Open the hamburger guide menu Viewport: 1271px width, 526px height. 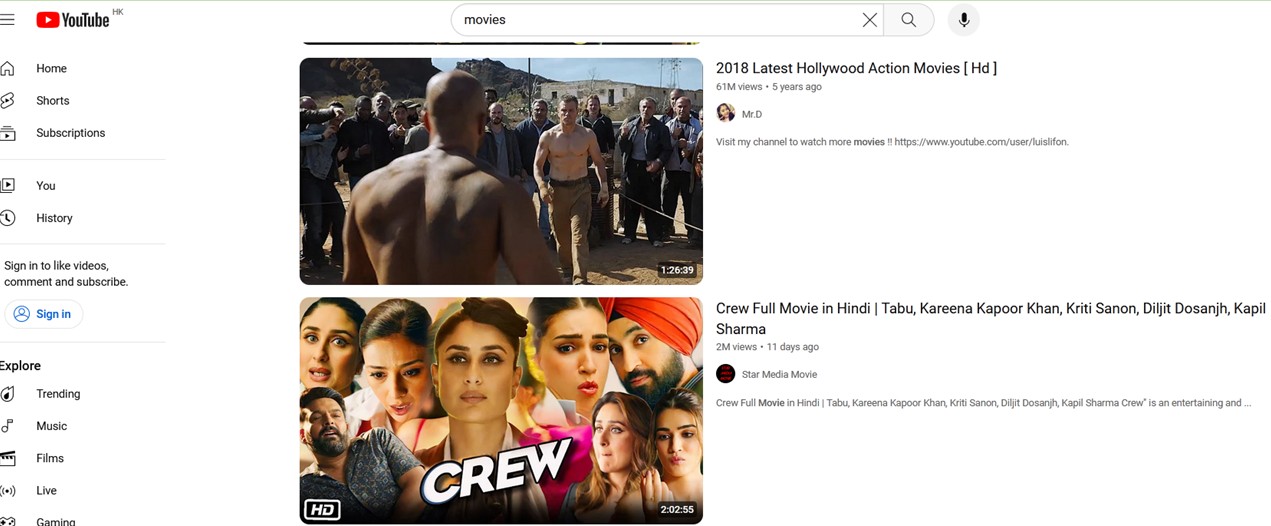coord(7,20)
